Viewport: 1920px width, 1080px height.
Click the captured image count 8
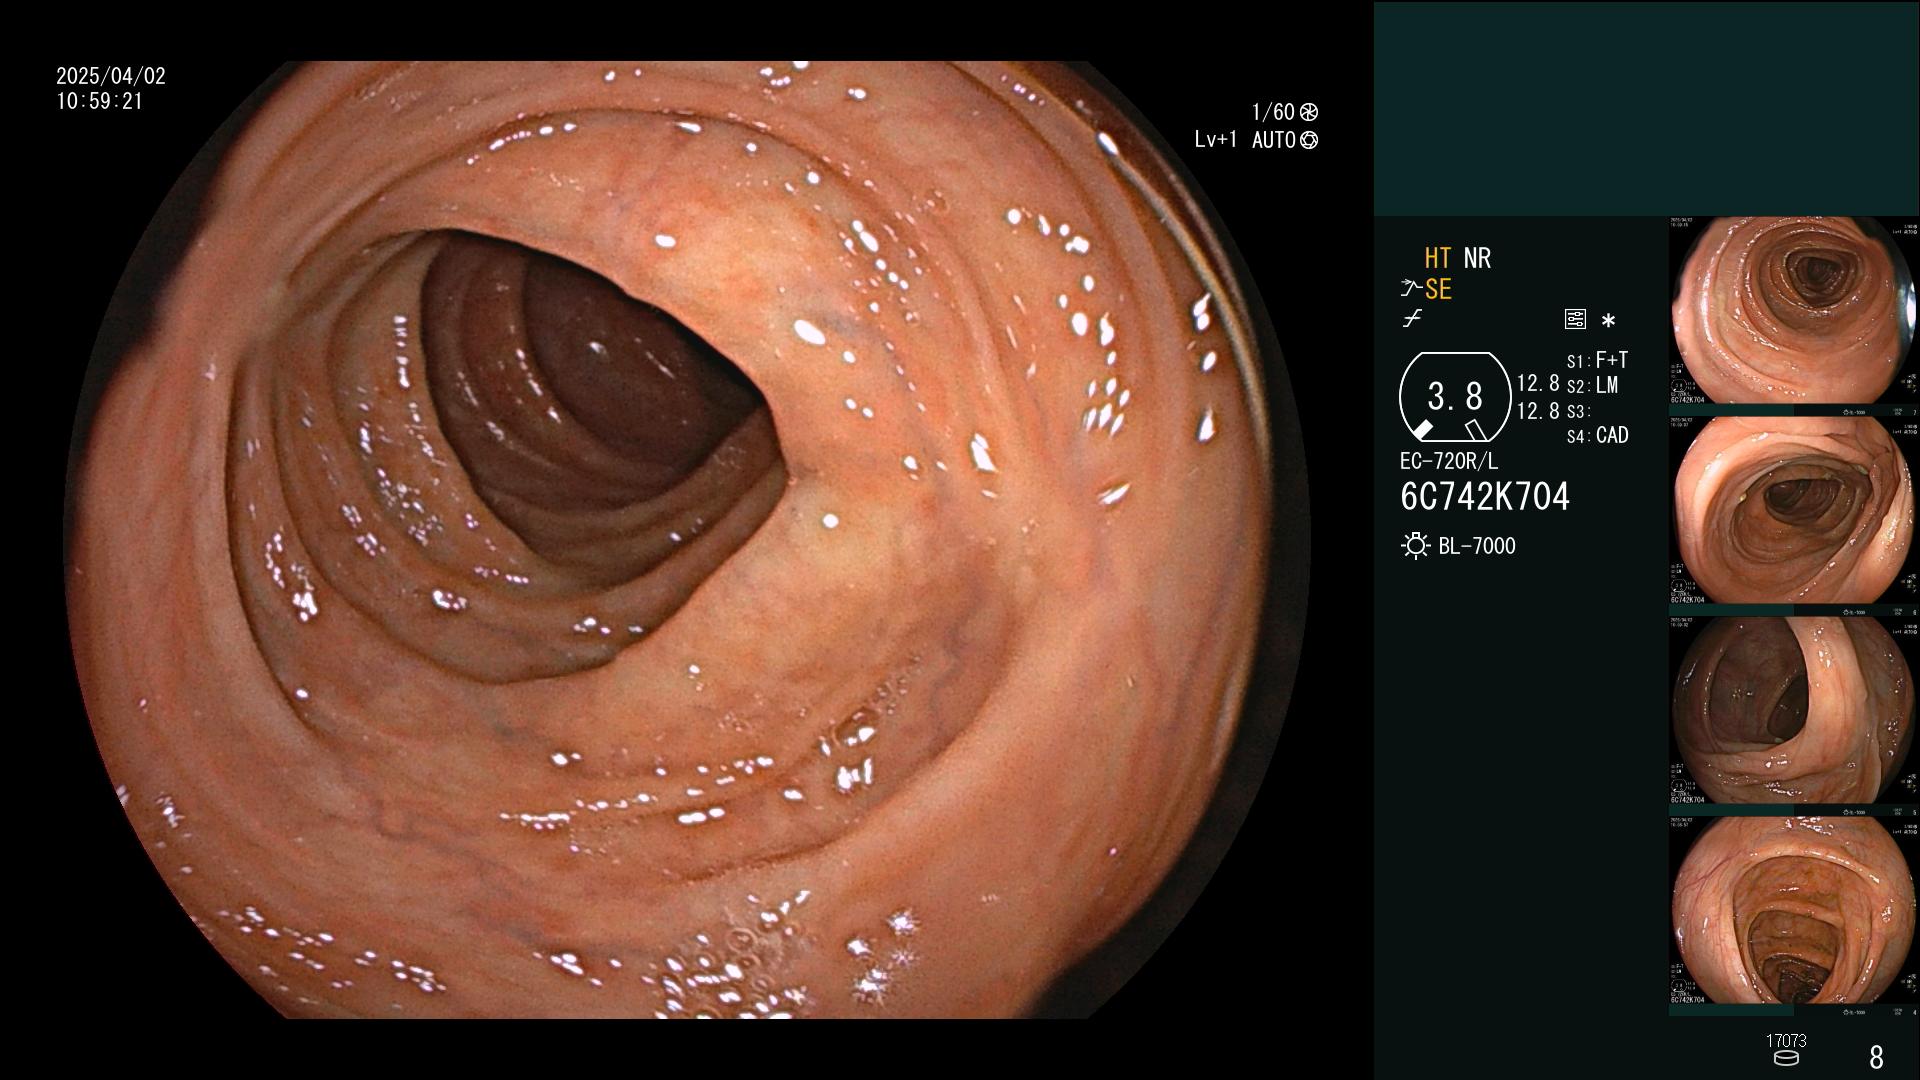[1876, 1057]
